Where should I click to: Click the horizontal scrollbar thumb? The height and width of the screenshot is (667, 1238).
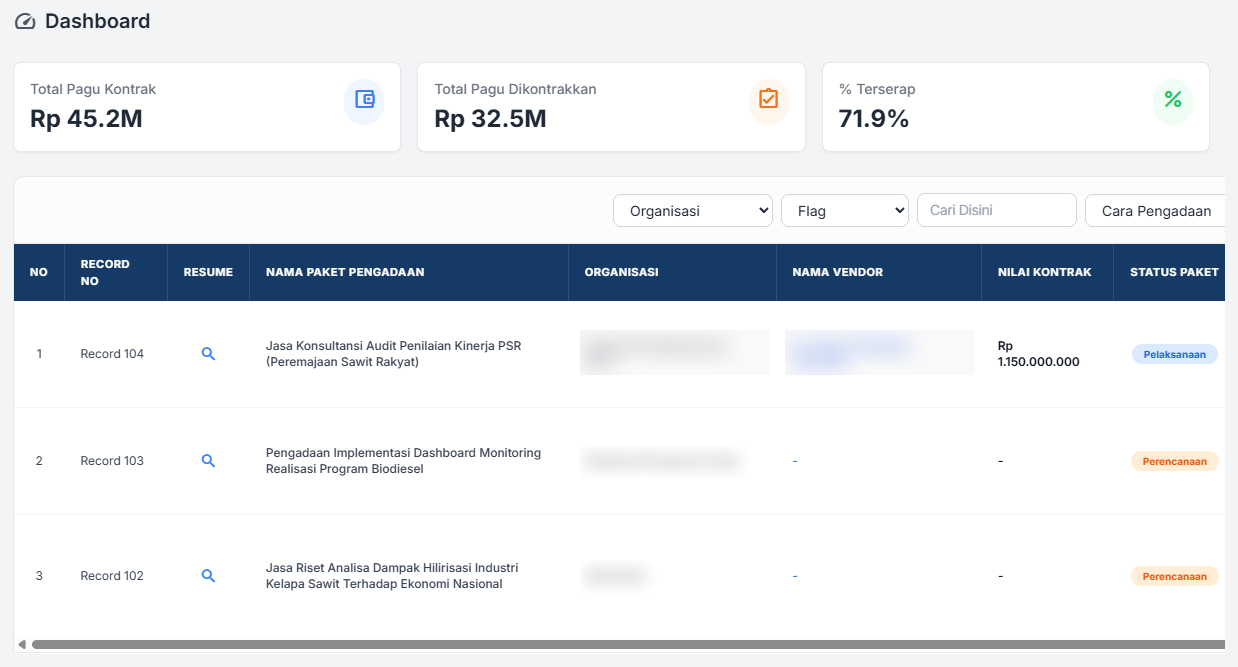click(628, 645)
